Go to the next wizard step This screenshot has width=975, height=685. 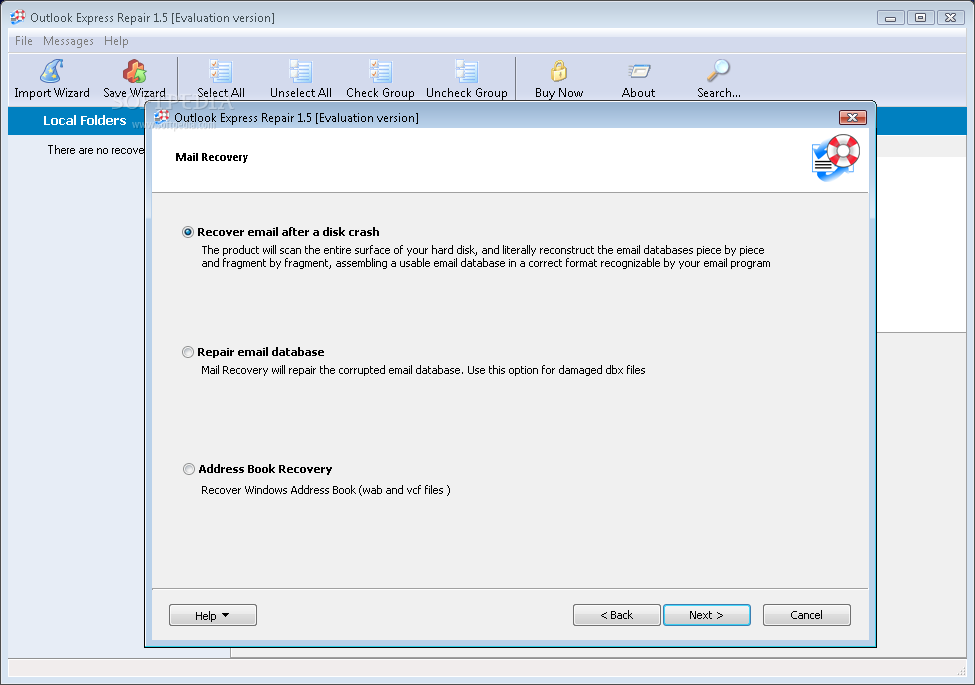point(707,615)
